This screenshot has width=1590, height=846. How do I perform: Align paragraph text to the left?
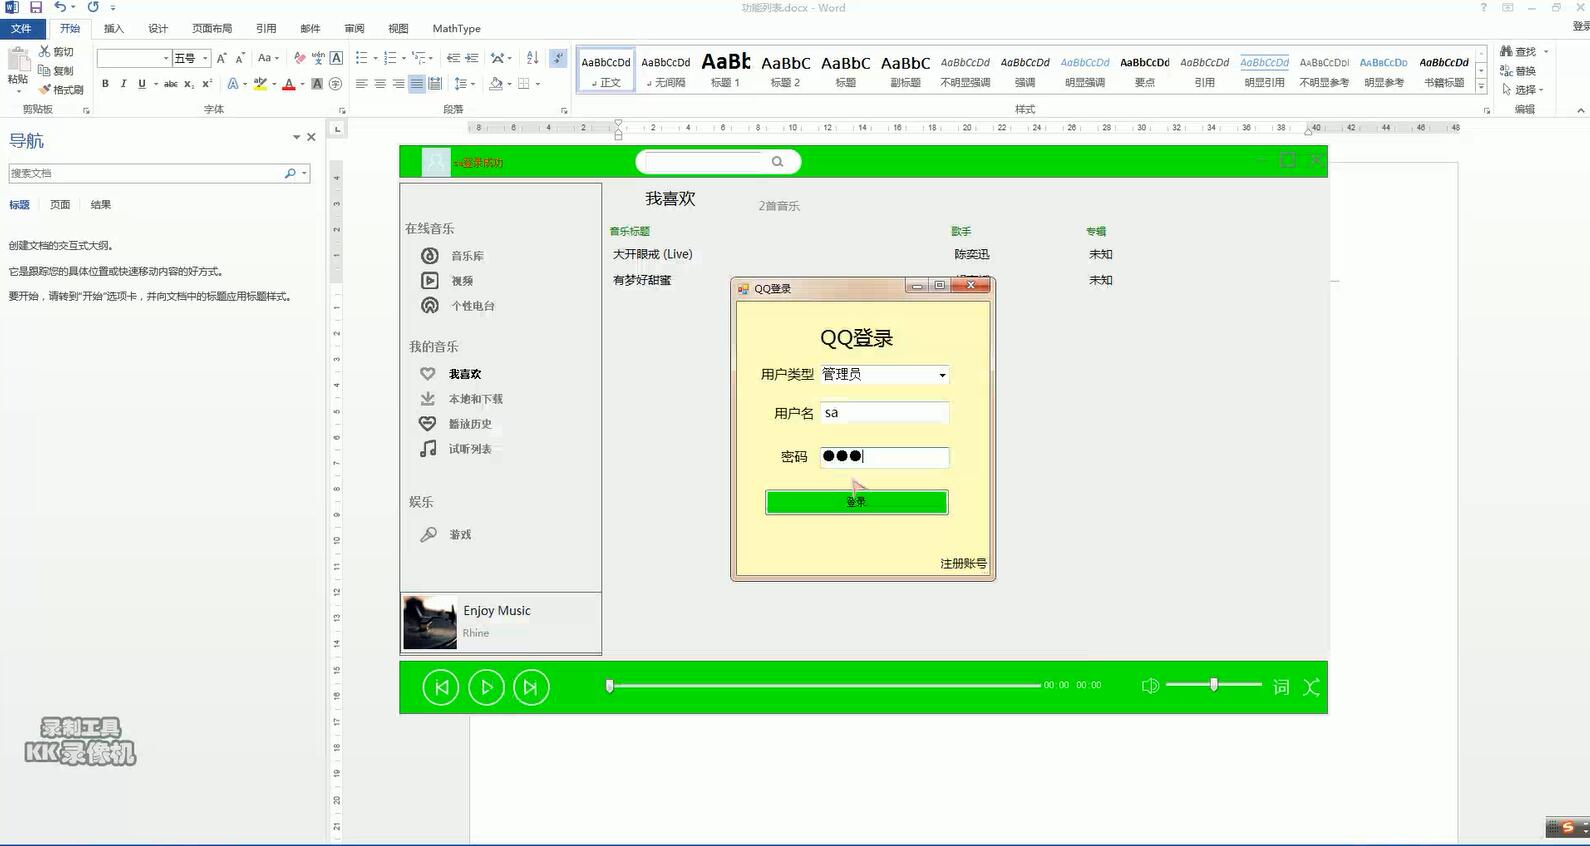pyautogui.click(x=362, y=84)
